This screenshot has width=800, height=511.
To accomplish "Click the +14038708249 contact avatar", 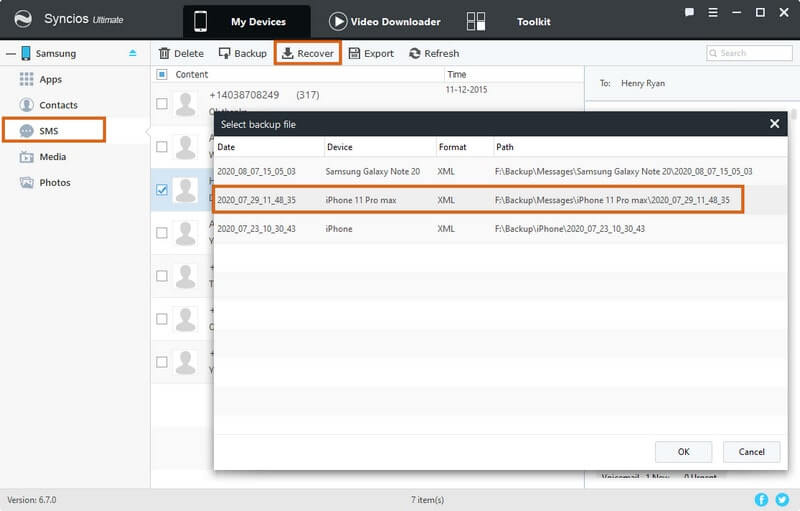I will [x=186, y=104].
